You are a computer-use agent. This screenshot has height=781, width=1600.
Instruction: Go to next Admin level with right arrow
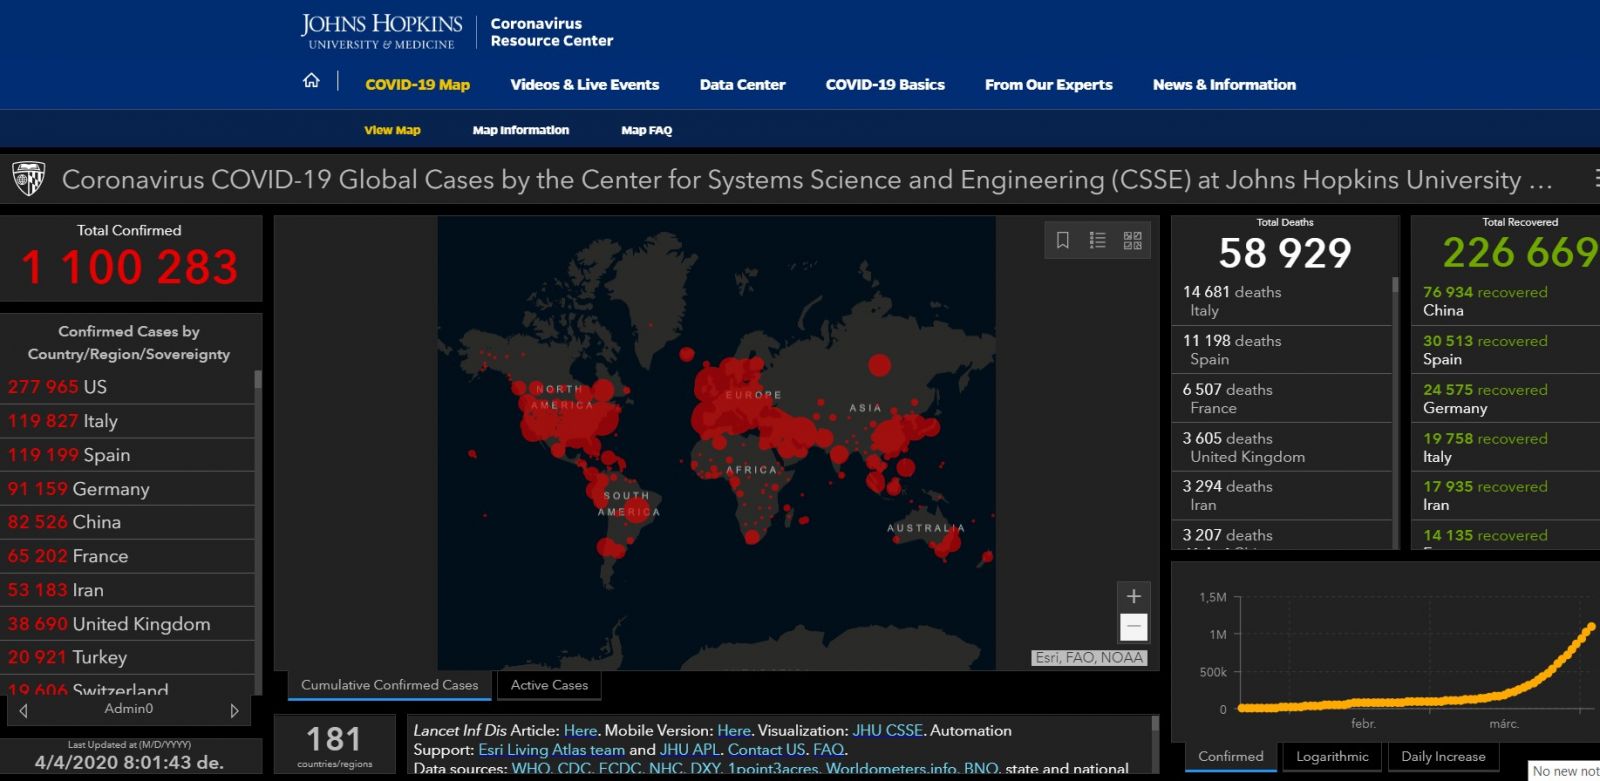tap(234, 710)
